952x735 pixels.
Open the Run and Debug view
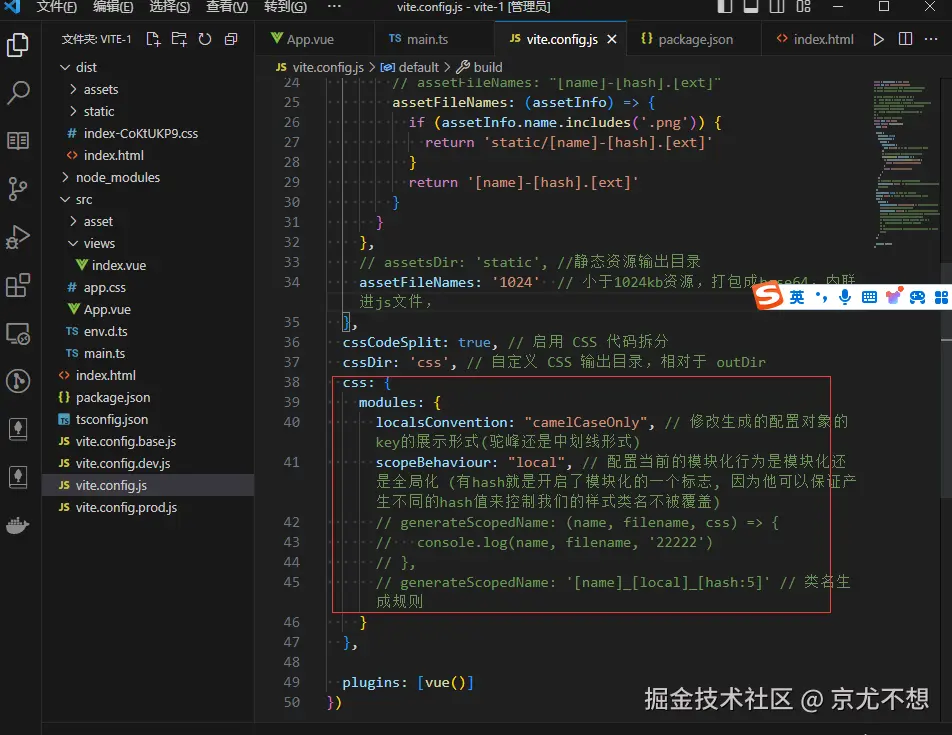click(x=17, y=237)
